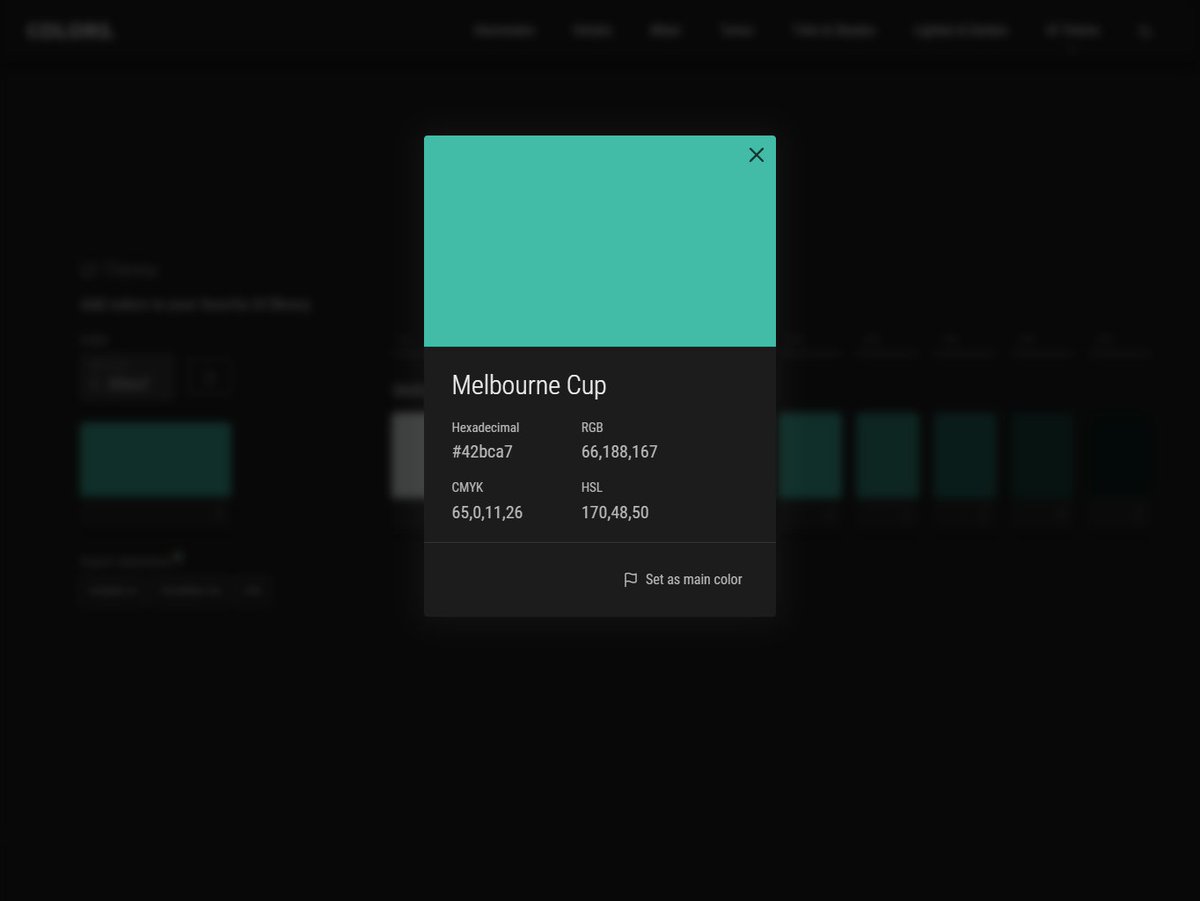Viewport: 1200px width, 901px height.
Task: Click the 'HSL' label
Action: [592, 488]
